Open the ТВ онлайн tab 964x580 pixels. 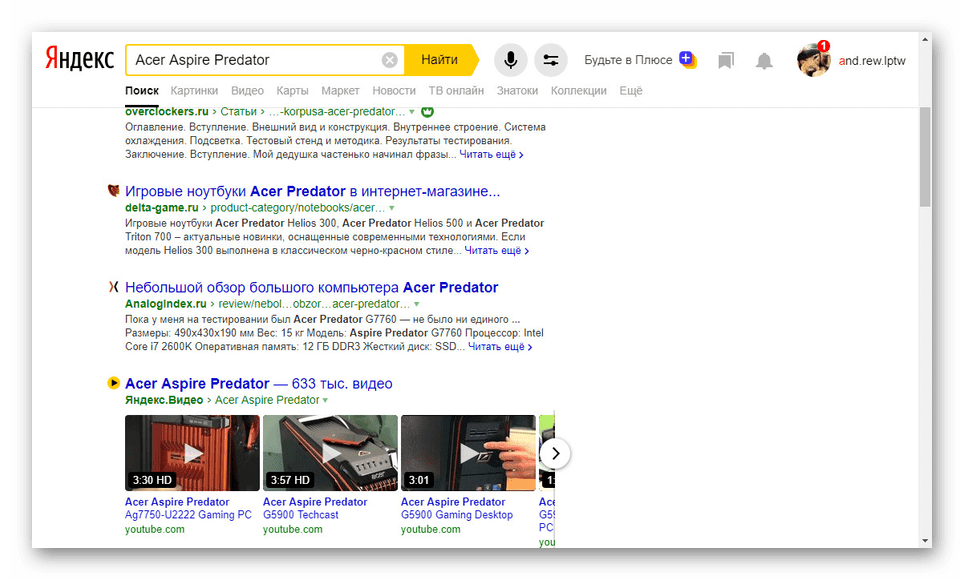(456, 90)
